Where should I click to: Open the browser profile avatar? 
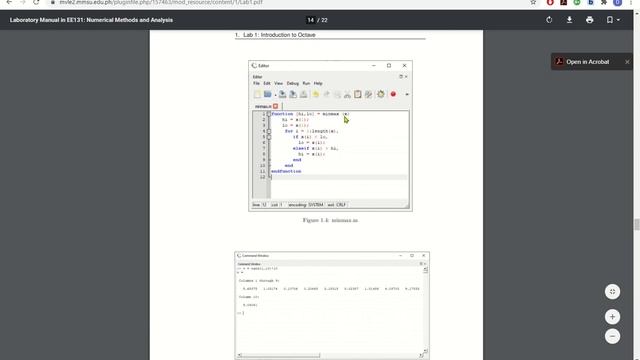point(618,2)
